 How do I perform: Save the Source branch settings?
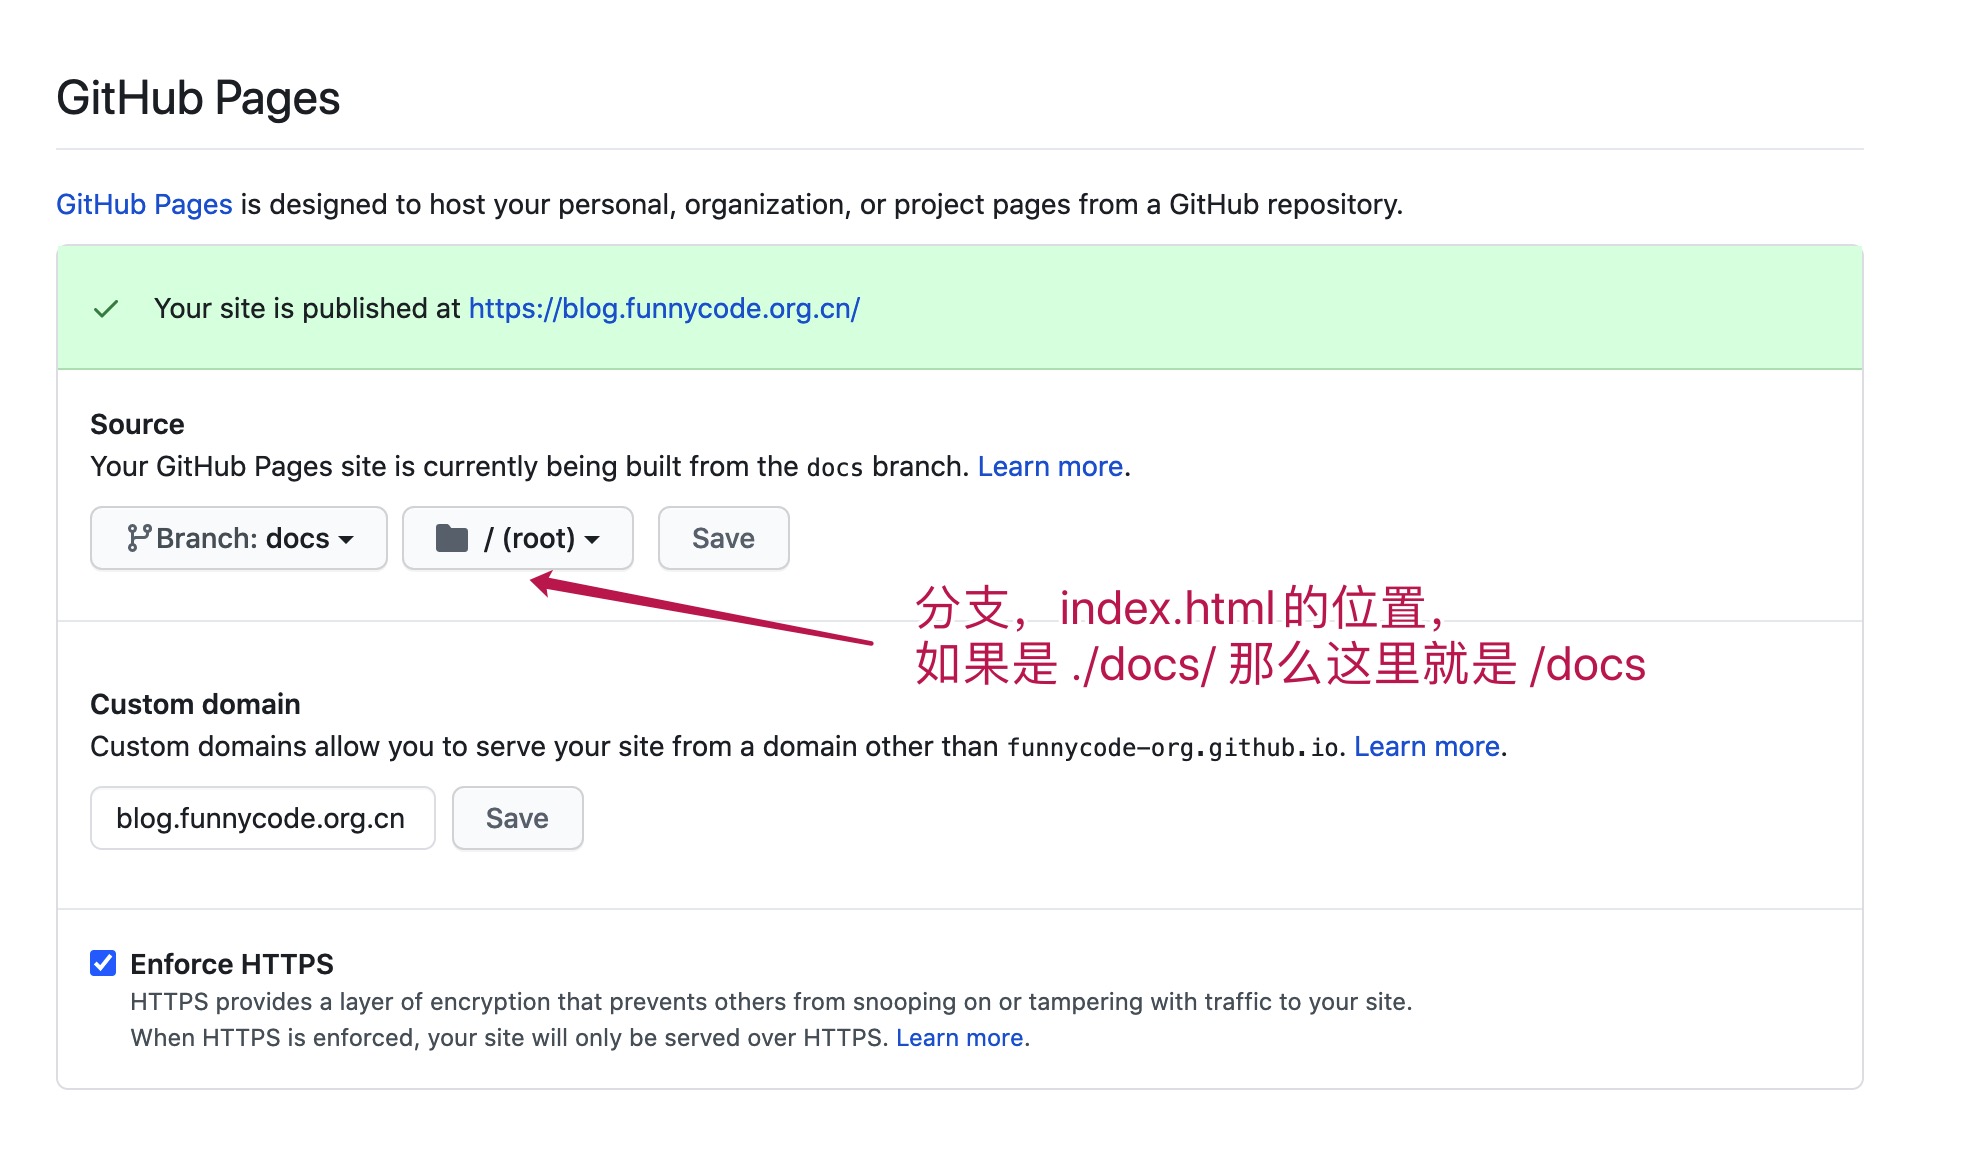[x=723, y=538]
